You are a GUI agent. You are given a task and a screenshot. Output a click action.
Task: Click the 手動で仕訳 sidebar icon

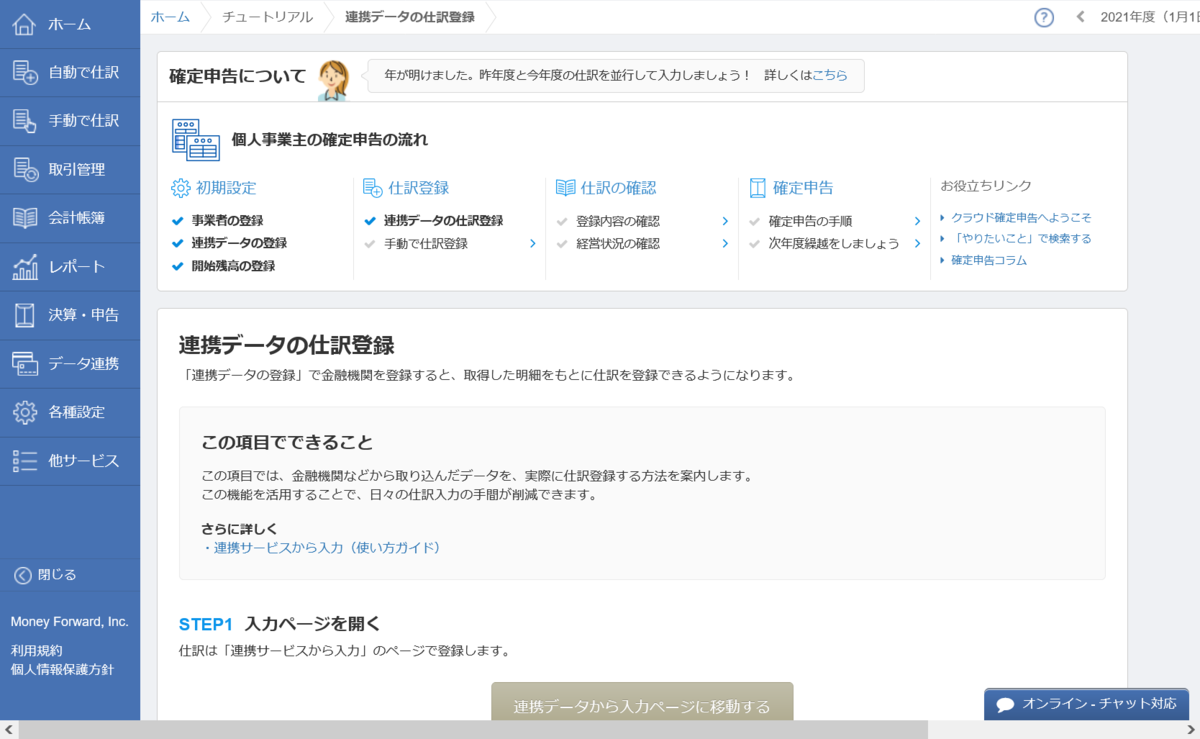click(25, 121)
